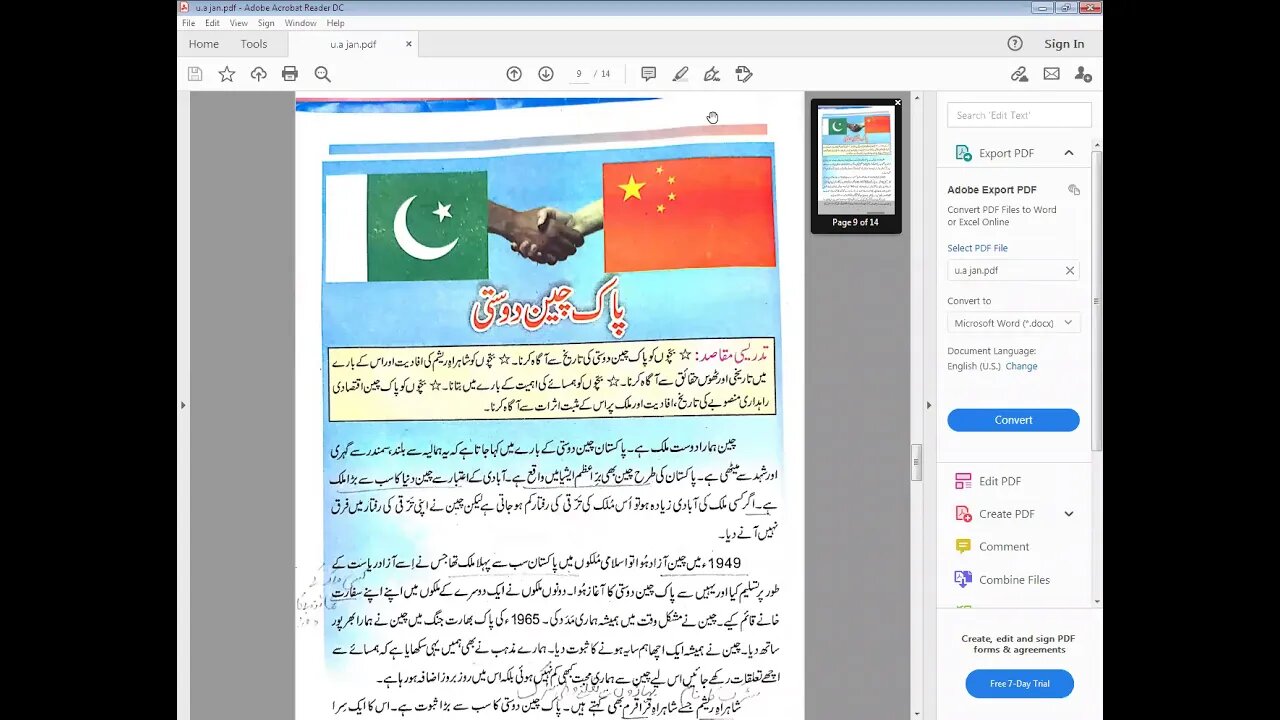Click share with others person icon
This screenshot has height=720, width=1280.
(1083, 74)
